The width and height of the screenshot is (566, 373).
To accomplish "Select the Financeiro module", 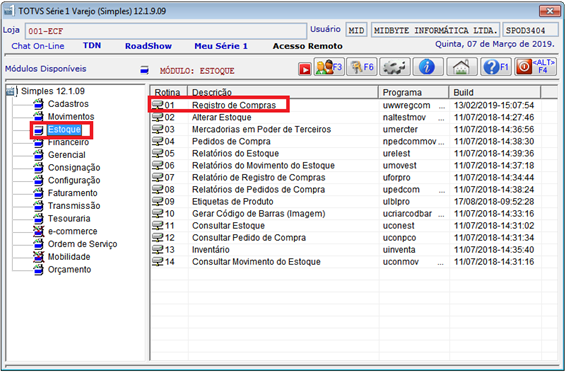I will pyautogui.click(x=69, y=142).
